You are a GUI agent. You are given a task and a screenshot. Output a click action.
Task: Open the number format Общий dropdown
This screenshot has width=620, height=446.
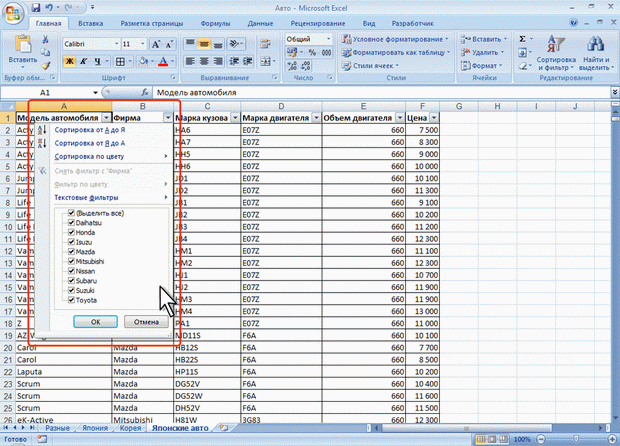tap(329, 39)
